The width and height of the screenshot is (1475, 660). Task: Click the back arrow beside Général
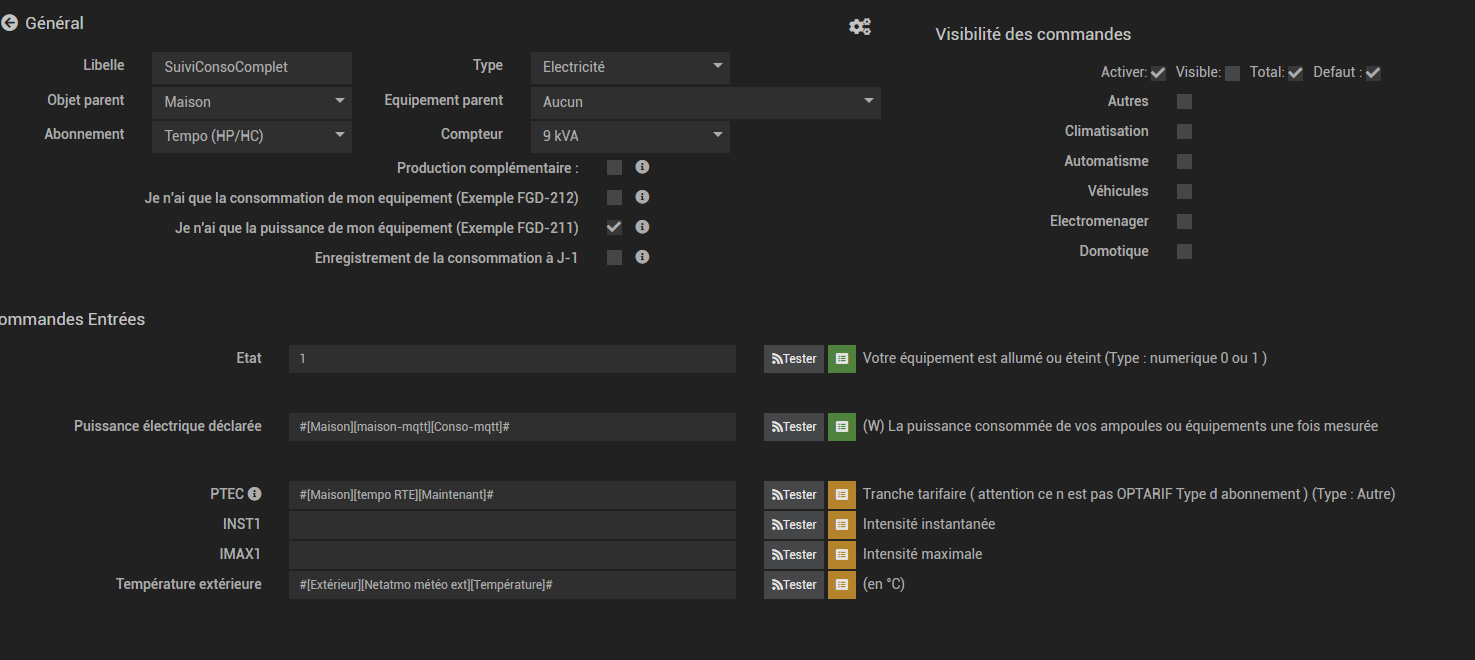pyautogui.click(x=10, y=23)
